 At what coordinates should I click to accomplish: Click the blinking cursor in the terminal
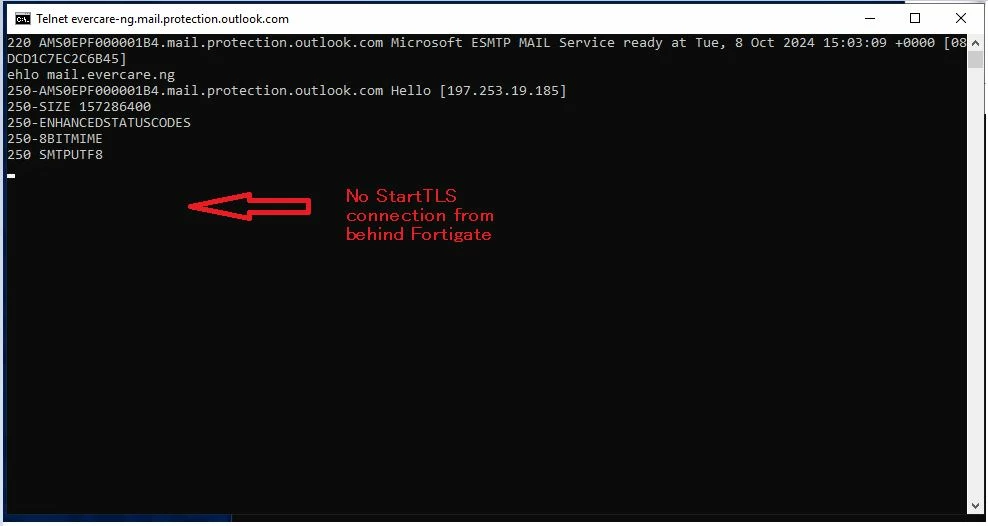click(11, 176)
